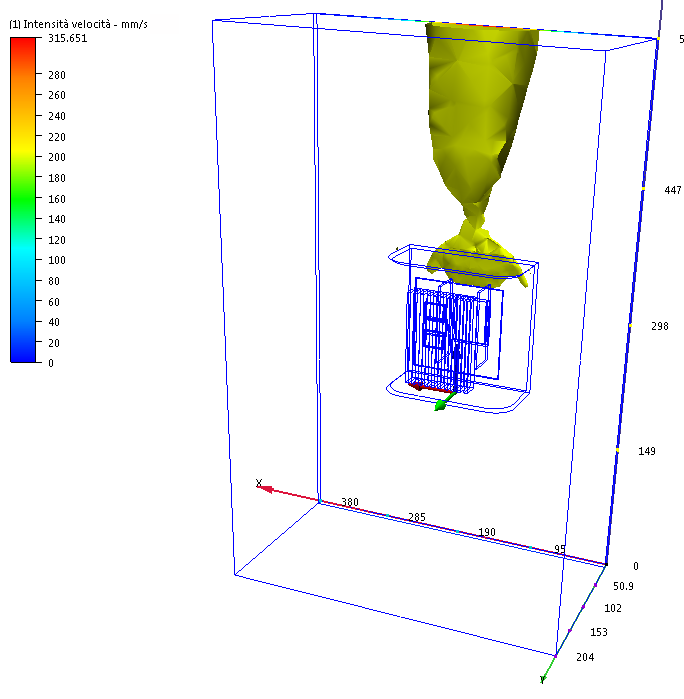Click the 447 marker on the vertical axis
Image resolution: width=684 pixels, height=699 pixels.
[x=673, y=190]
